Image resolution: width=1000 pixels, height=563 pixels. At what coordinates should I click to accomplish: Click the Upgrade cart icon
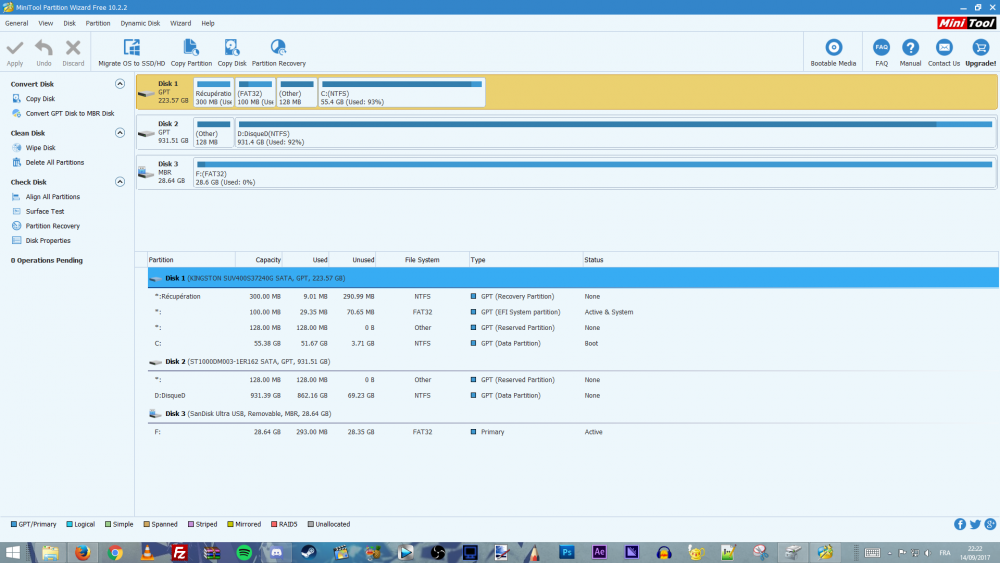980,48
